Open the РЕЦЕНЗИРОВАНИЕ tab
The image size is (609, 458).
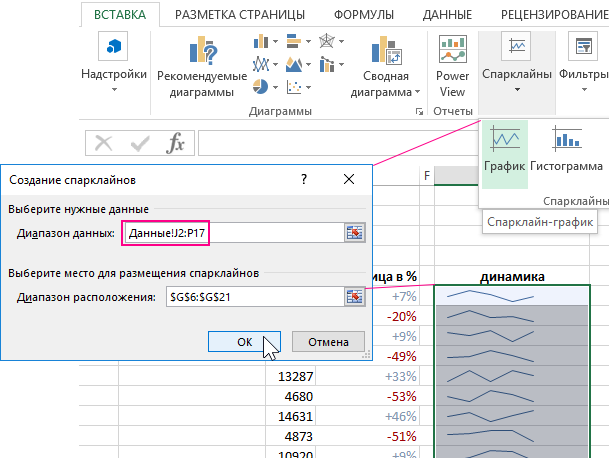pyautogui.click(x=555, y=15)
